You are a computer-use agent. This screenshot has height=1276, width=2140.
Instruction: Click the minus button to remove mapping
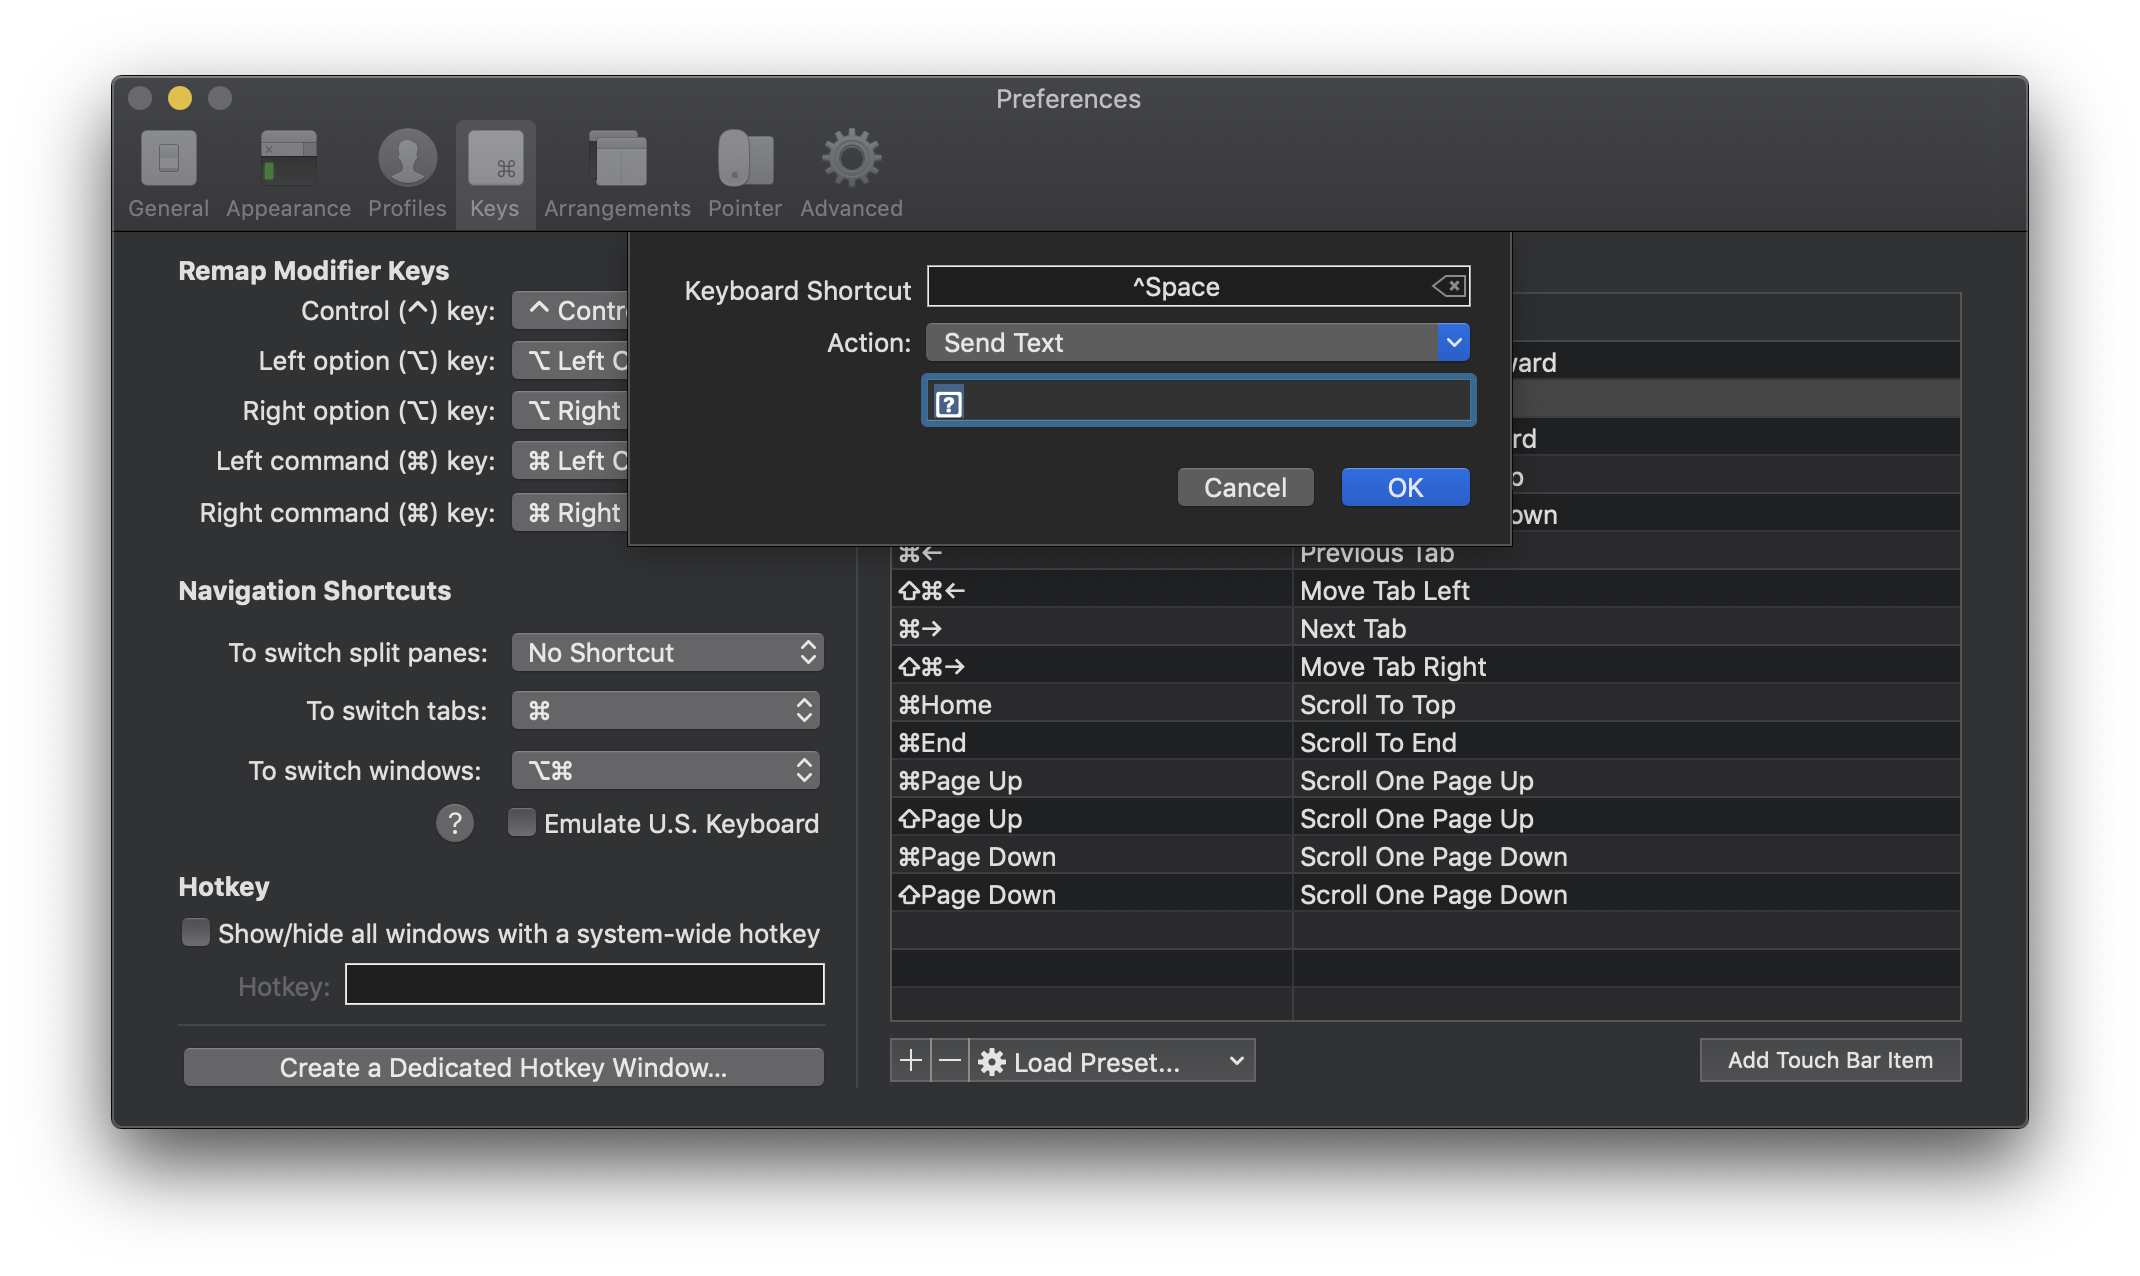click(950, 1060)
